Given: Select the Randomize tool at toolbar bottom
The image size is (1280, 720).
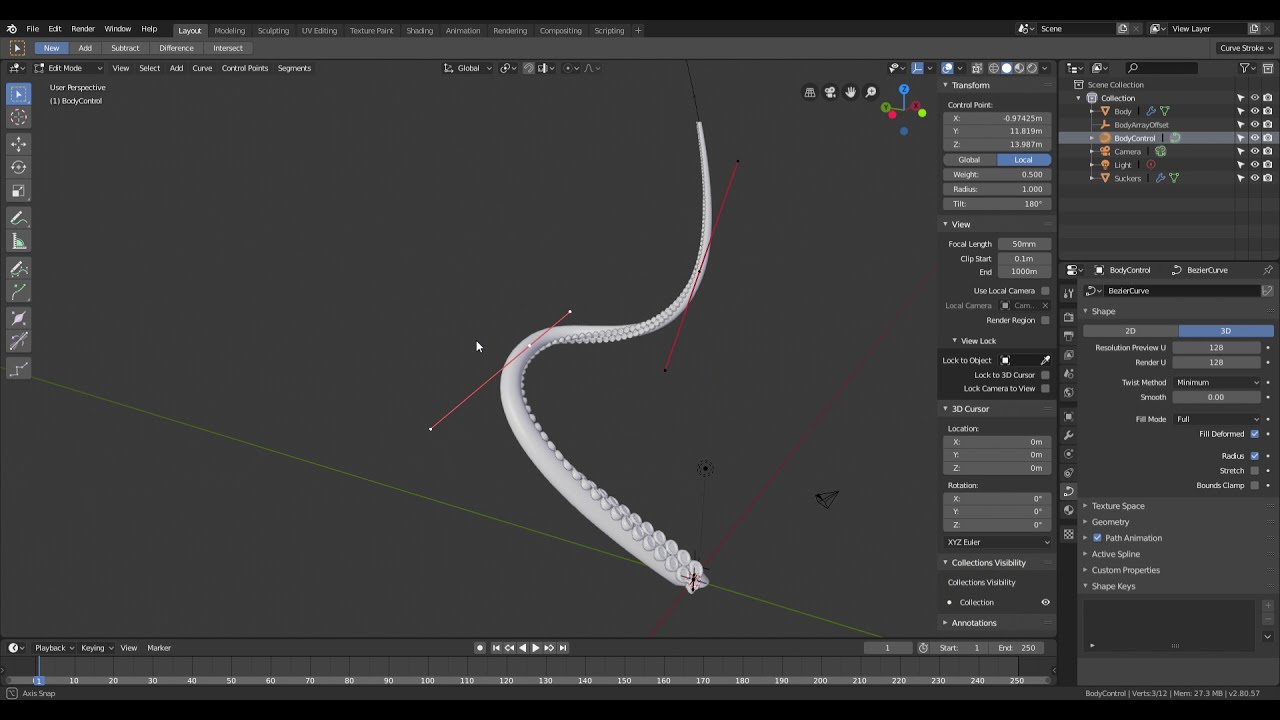Looking at the screenshot, I should click(18, 370).
